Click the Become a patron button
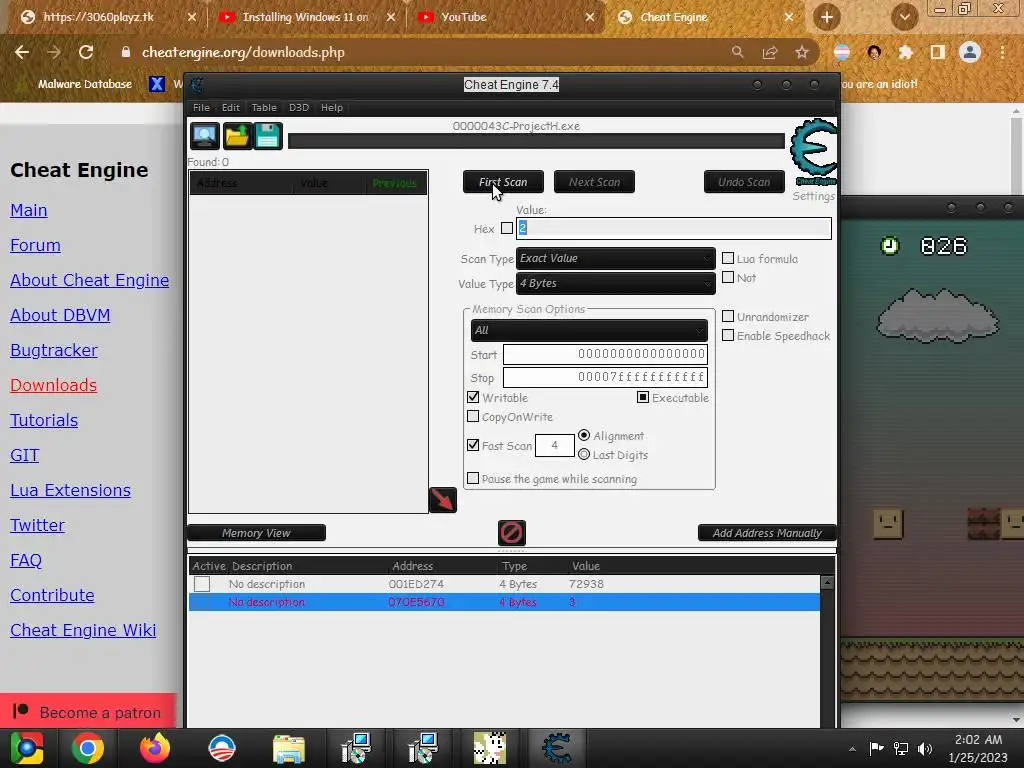1024x768 pixels. tap(88, 711)
